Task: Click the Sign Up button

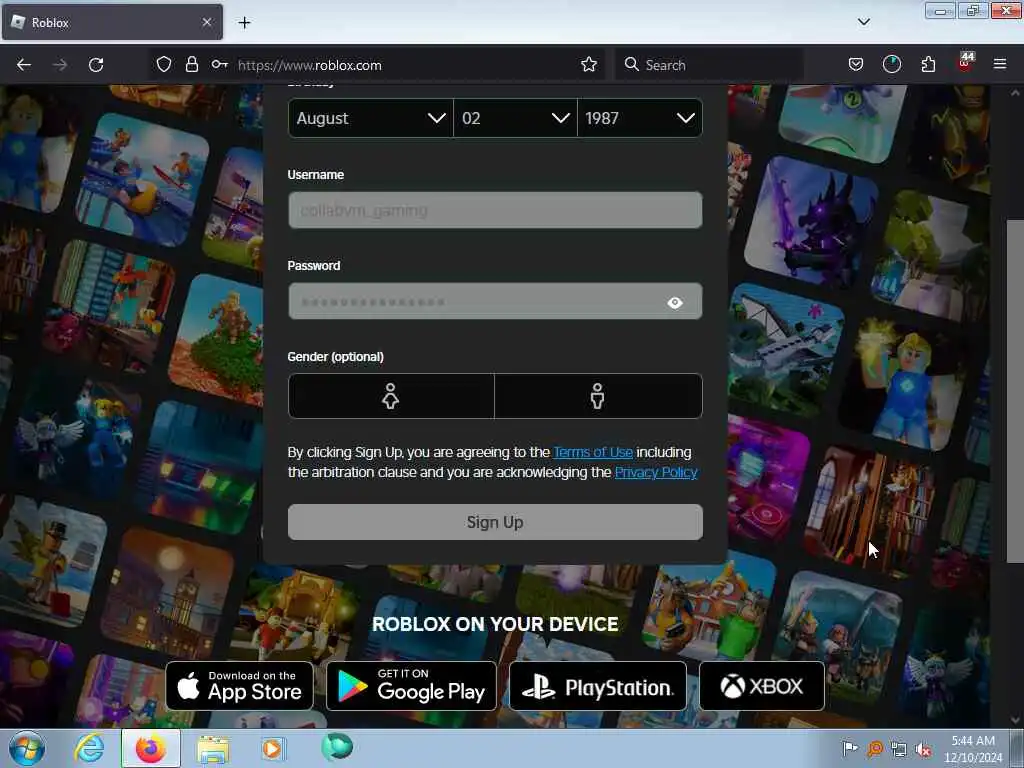Action: click(x=495, y=522)
